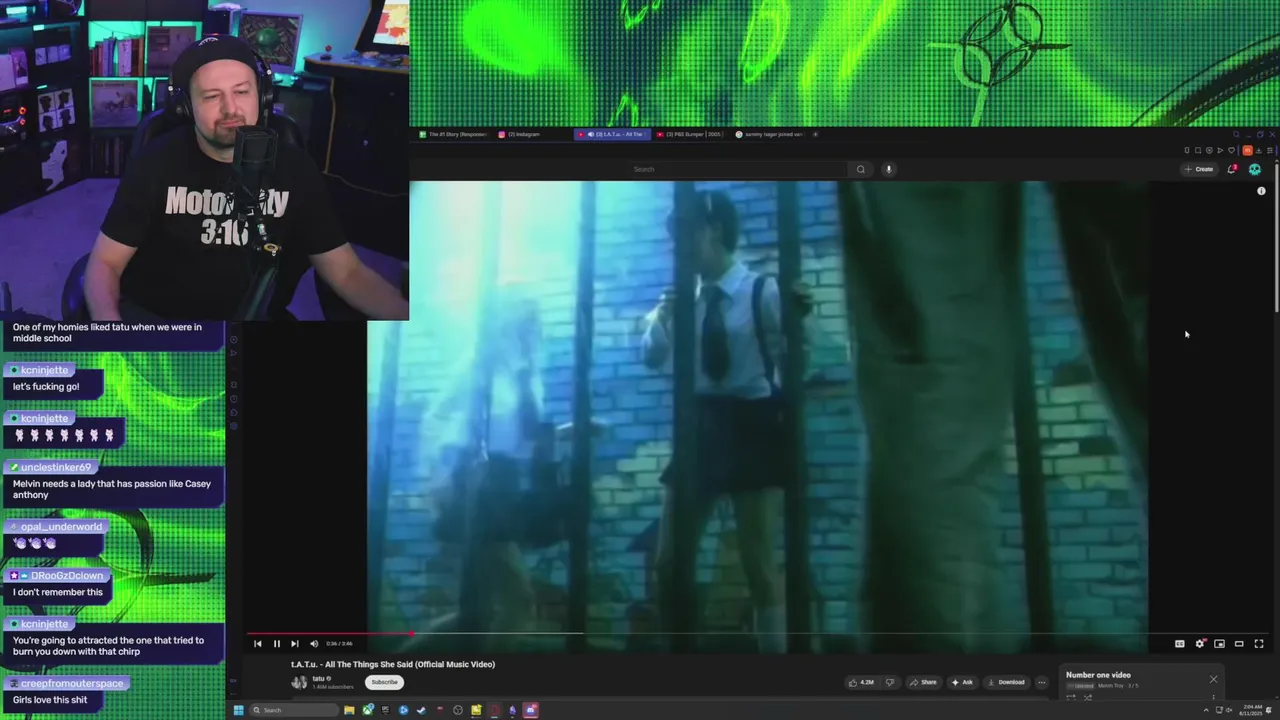The width and height of the screenshot is (1280, 720).
Task: Open the Windows Start menu
Action: point(238,710)
